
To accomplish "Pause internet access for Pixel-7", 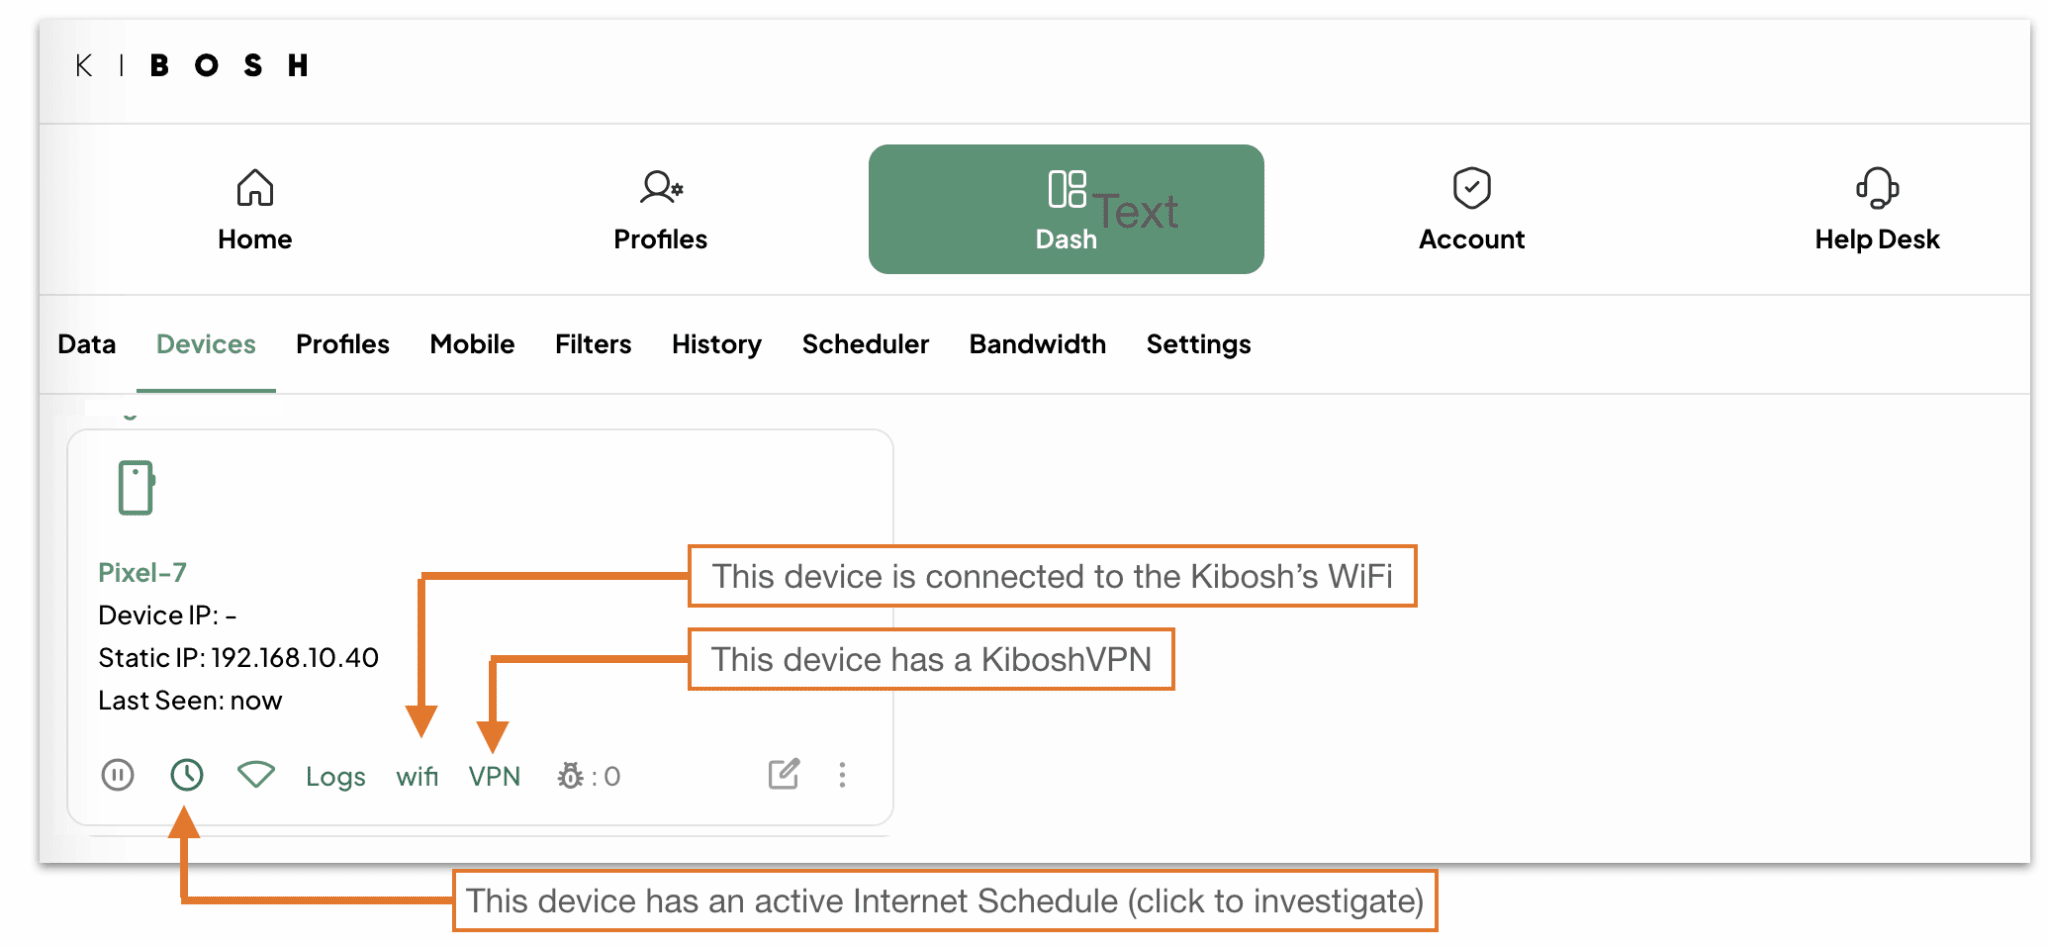I will [x=118, y=774].
